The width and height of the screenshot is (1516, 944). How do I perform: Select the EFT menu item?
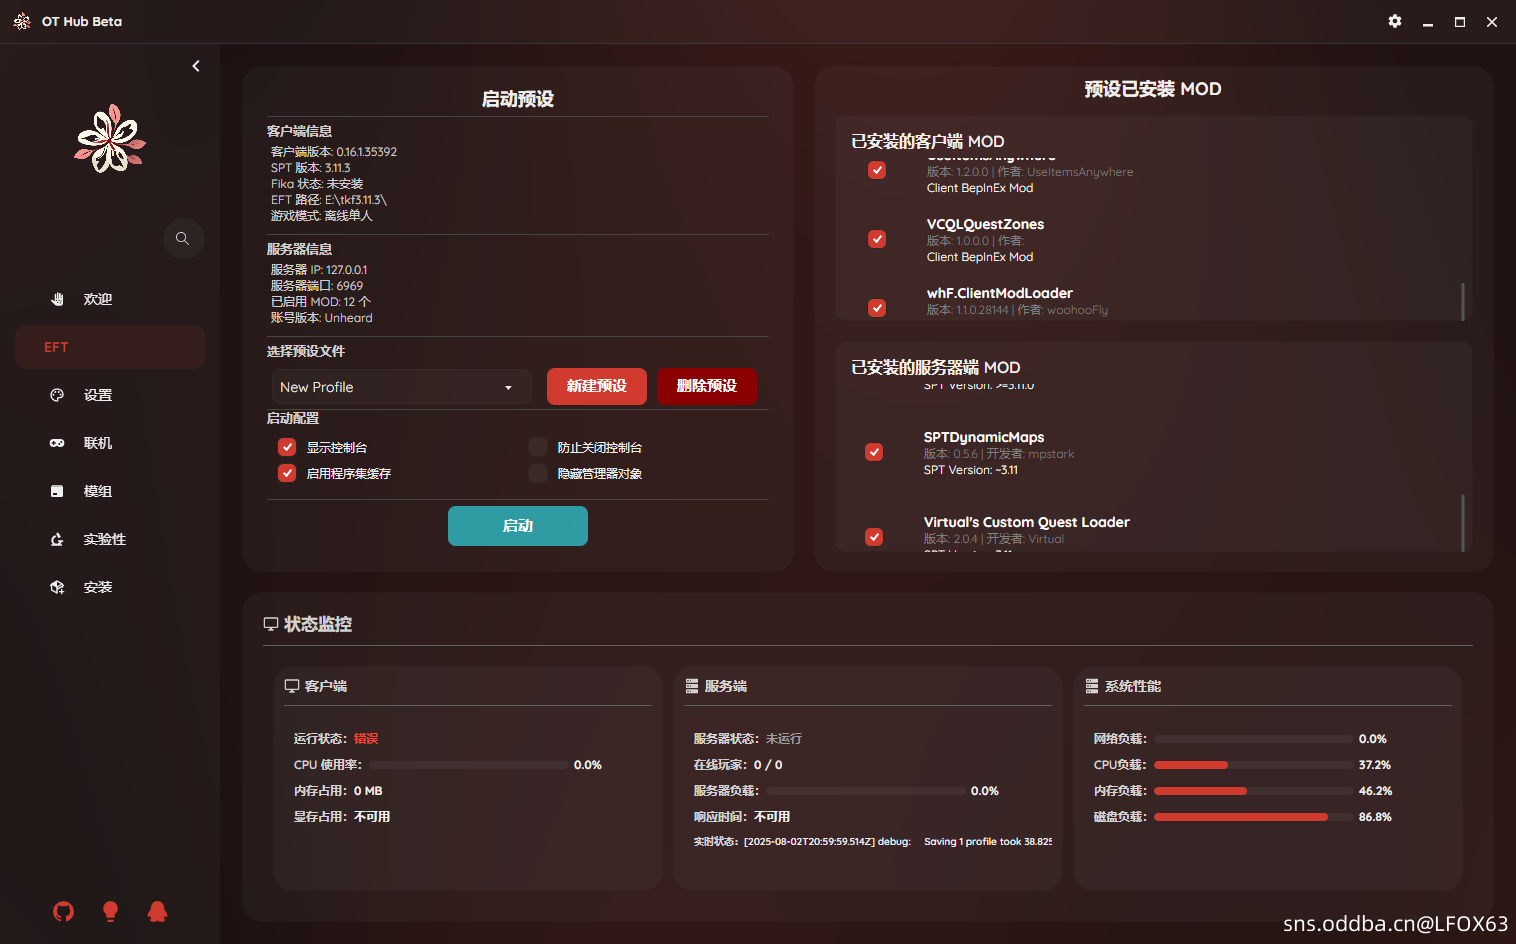tap(110, 347)
